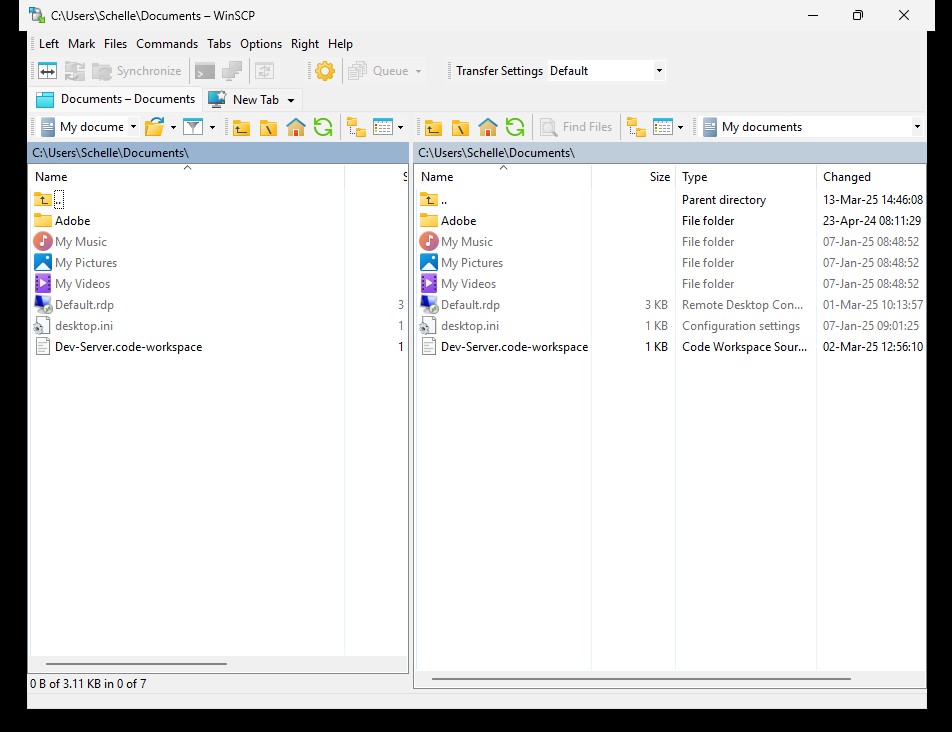Click the left panel's Open Directory folder icon

pyautogui.click(x=154, y=127)
